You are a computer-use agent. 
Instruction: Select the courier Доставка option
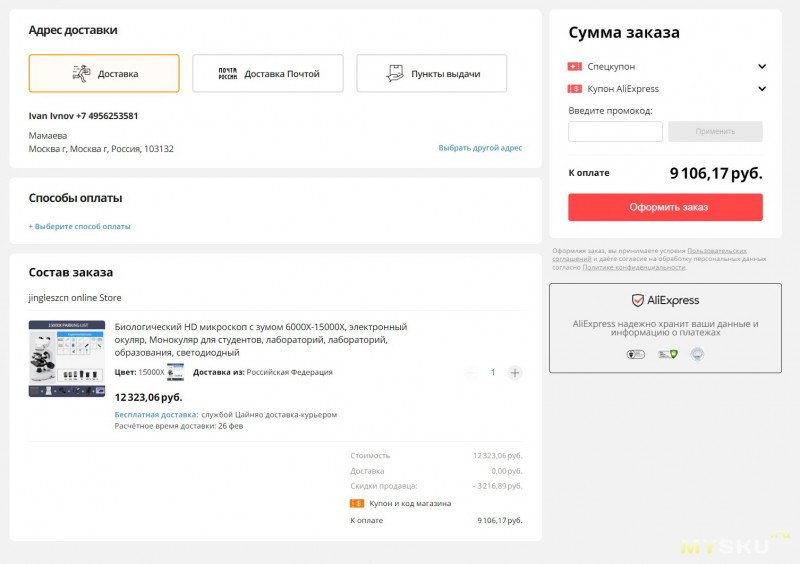[104, 74]
